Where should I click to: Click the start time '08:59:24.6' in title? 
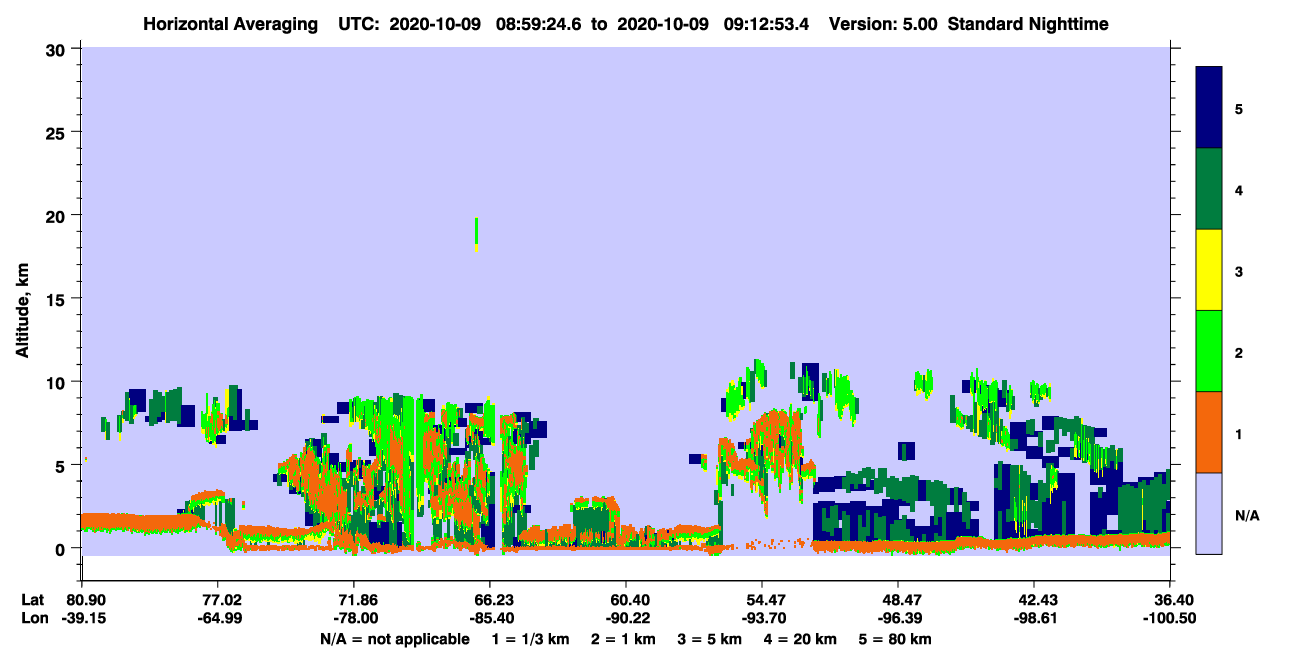pos(537,23)
